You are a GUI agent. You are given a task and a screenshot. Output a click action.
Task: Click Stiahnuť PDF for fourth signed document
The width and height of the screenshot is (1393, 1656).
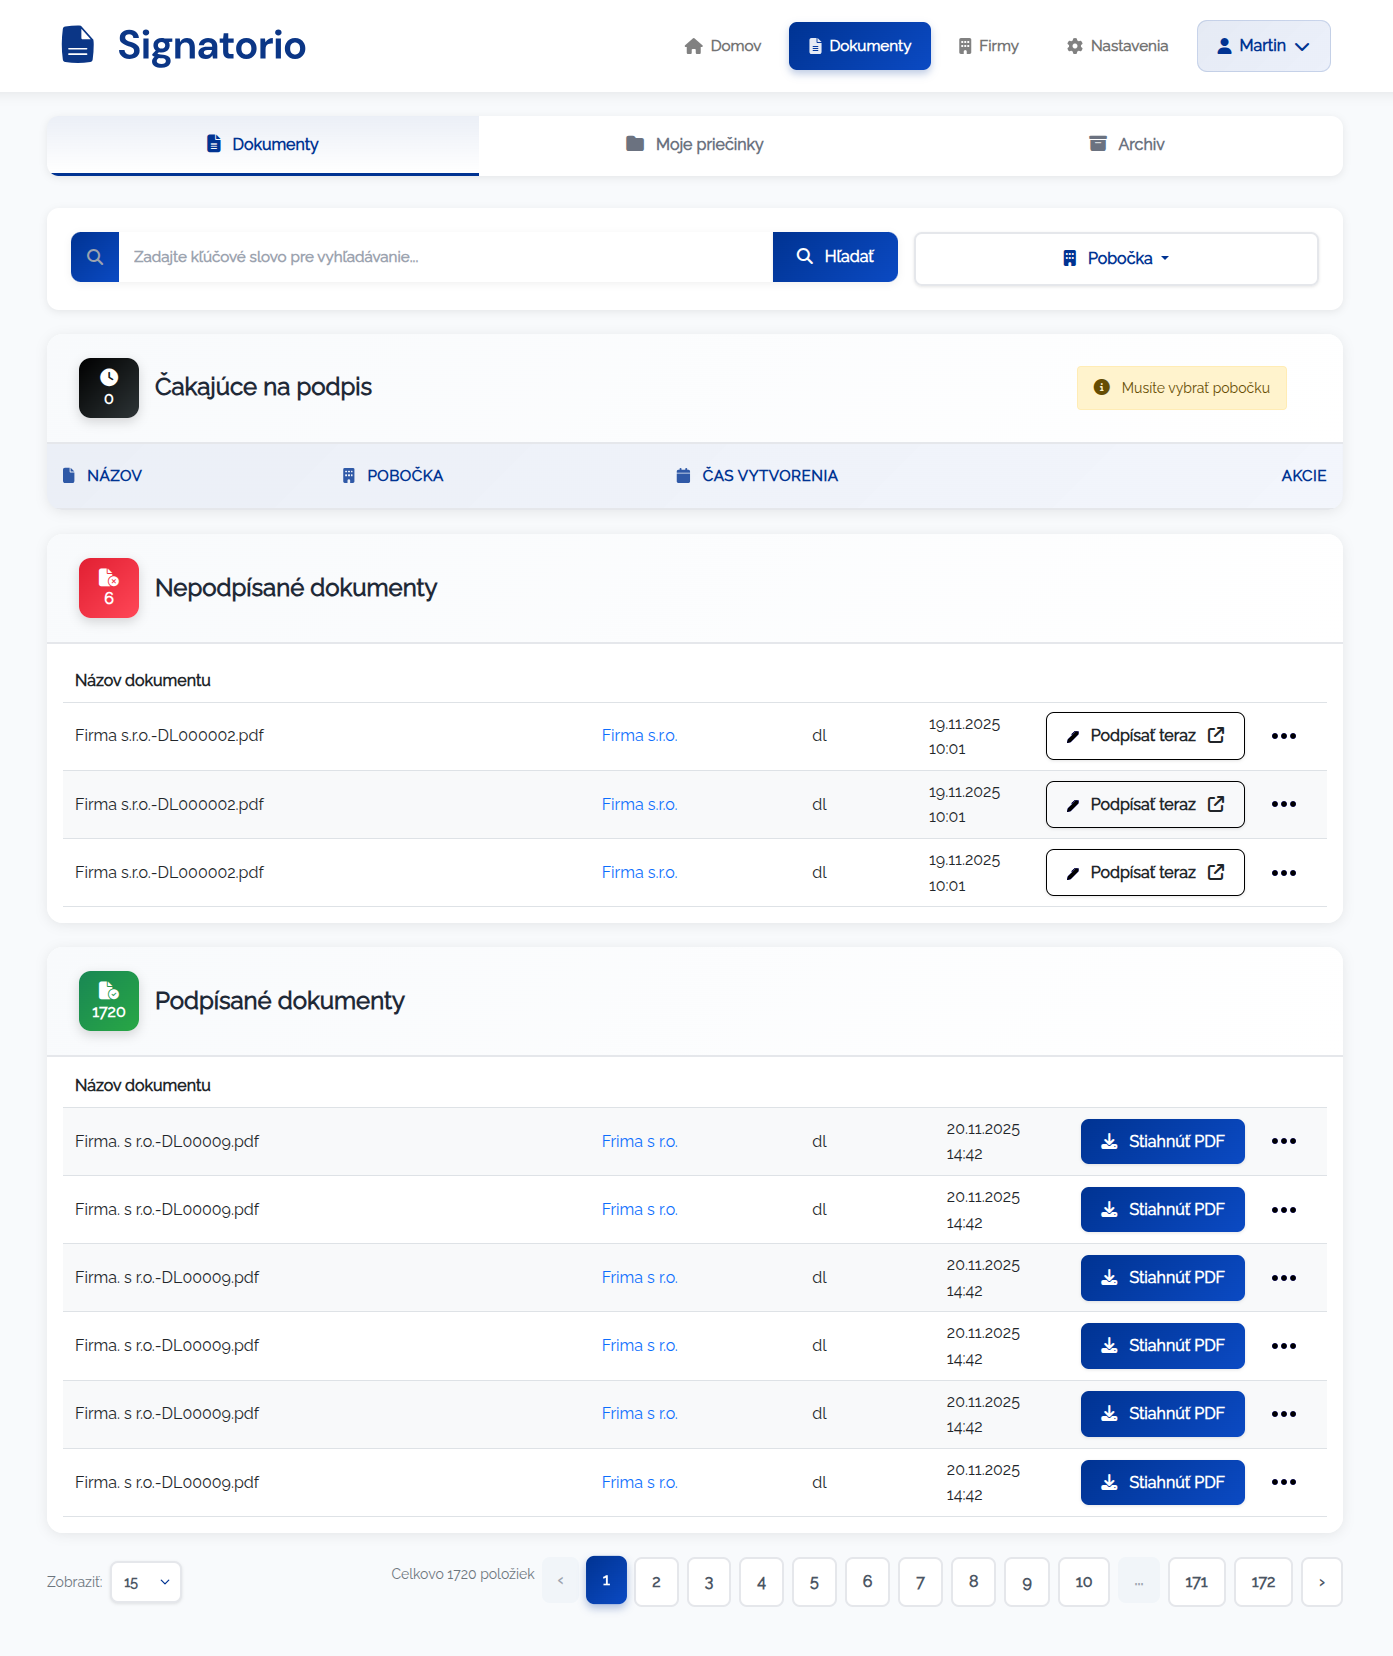tap(1163, 1346)
